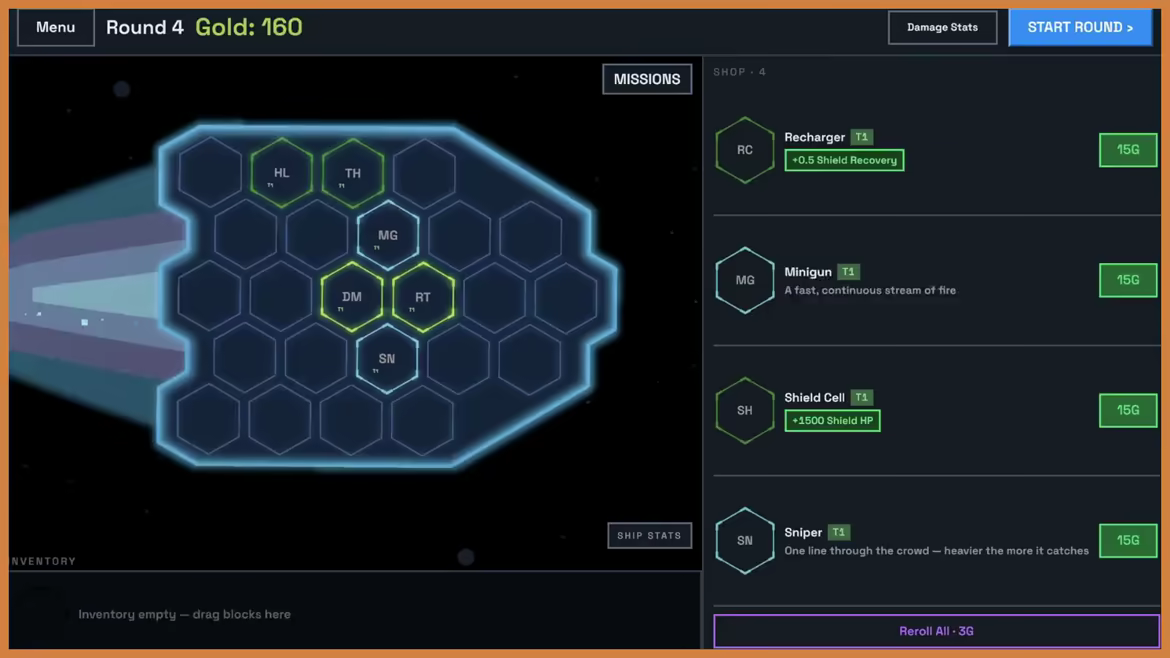Purchase the Shield Cell for 15G
Screen dimensions: 1170x658
(x=1127, y=410)
